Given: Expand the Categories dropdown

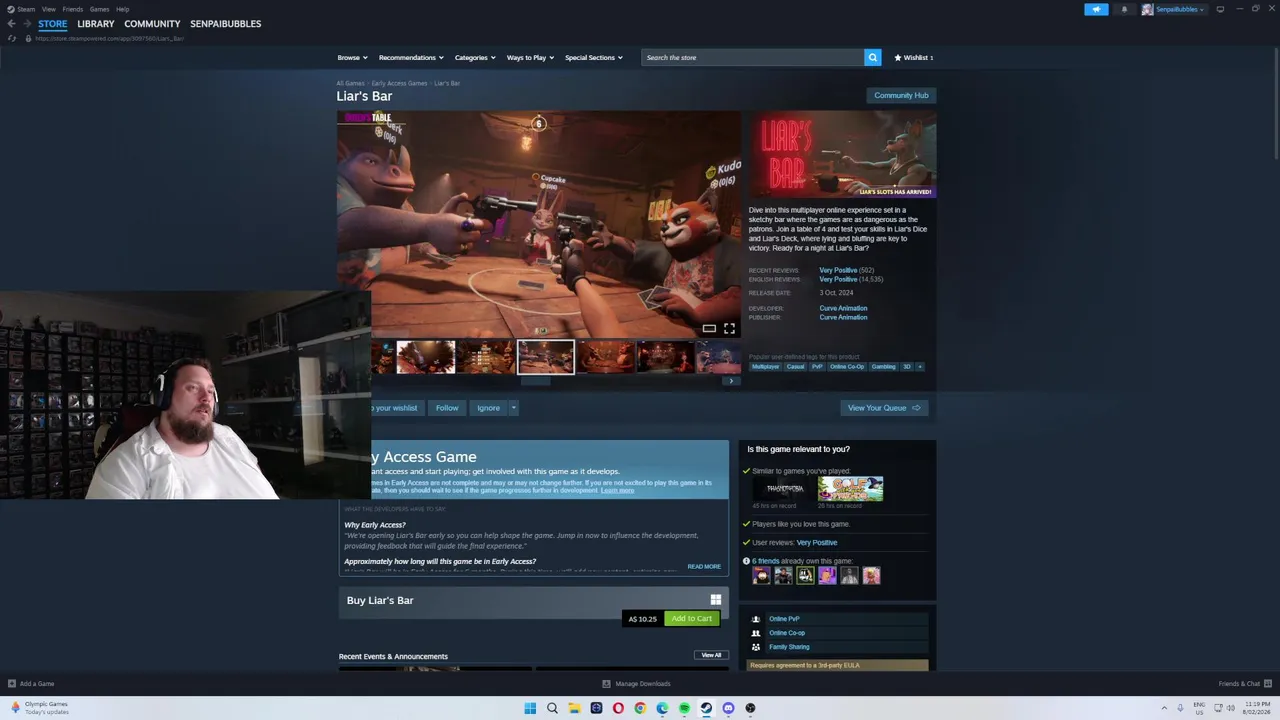Looking at the screenshot, I should 475,57.
